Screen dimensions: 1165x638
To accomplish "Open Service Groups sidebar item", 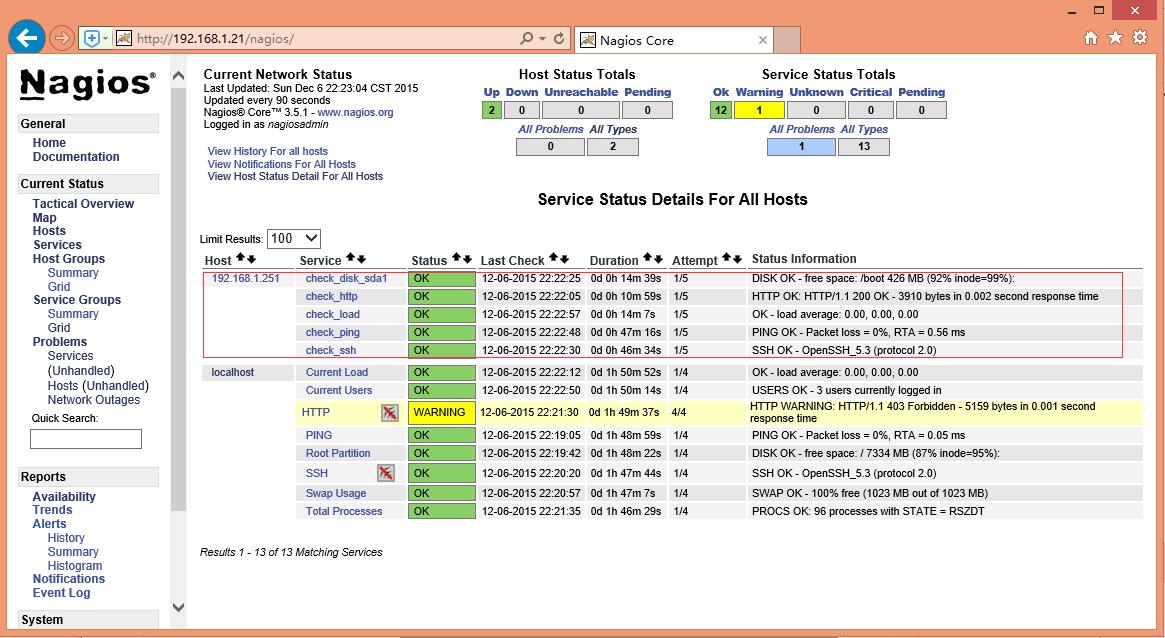I will (x=77, y=300).
